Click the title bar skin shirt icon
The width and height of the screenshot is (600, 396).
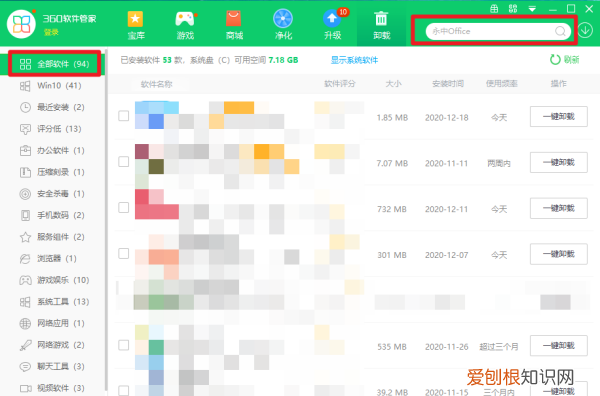(494, 9)
